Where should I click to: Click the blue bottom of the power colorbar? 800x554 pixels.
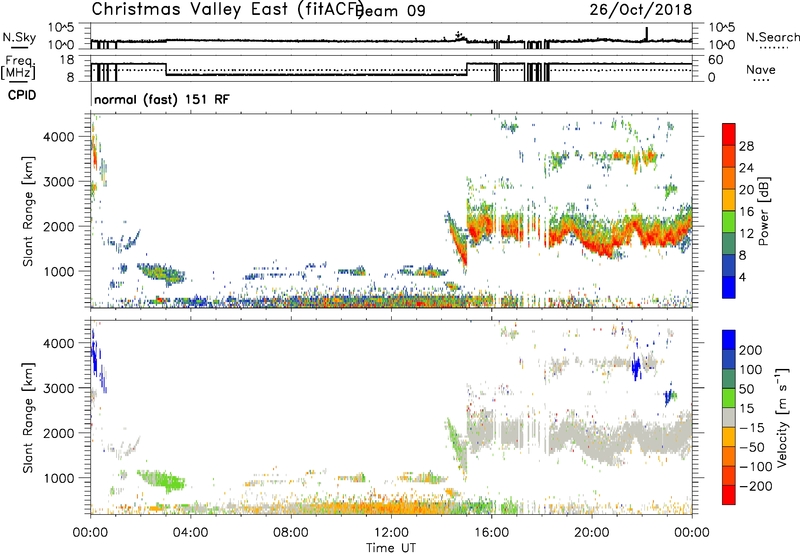point(729,287)
